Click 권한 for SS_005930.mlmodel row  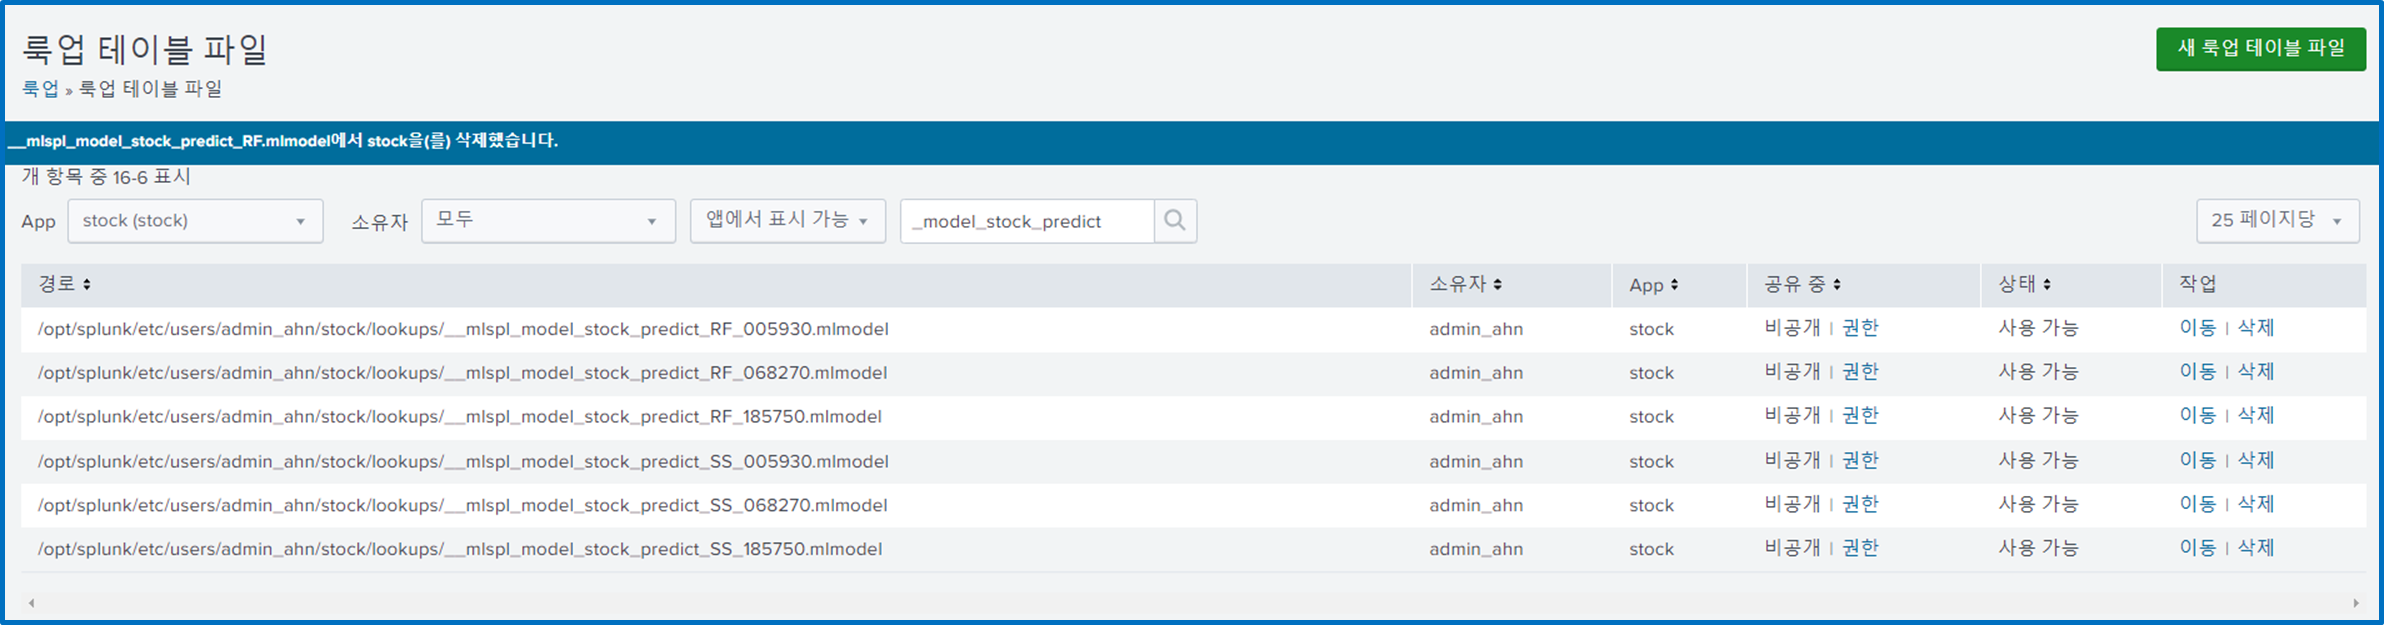(x=1861, y=461)
